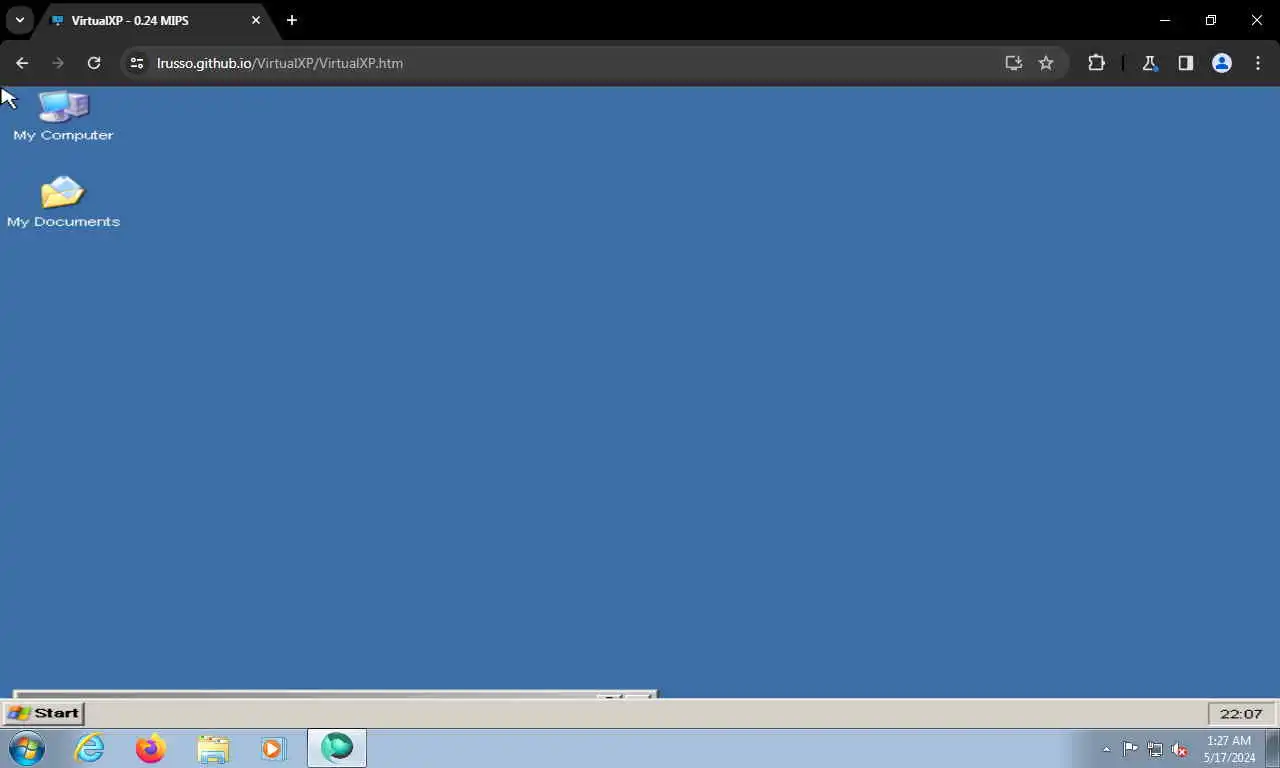
Task: Click the VirtualXP taskbar clock showing 22:07
Action: pos(1241,713)
